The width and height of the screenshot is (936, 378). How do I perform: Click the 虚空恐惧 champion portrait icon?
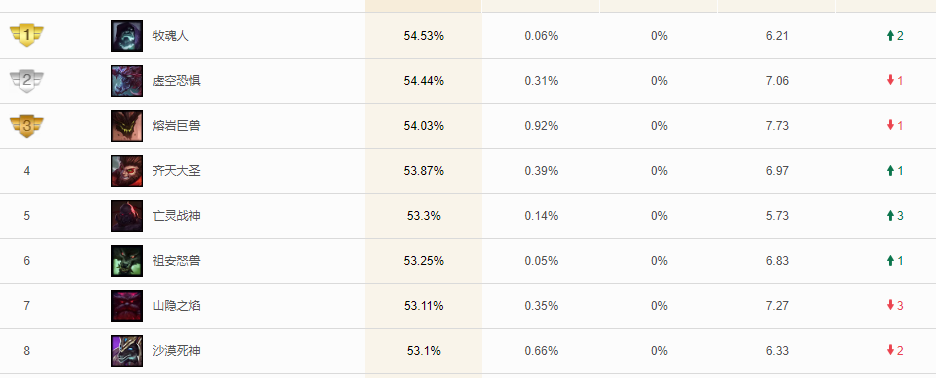pos(127,81)
